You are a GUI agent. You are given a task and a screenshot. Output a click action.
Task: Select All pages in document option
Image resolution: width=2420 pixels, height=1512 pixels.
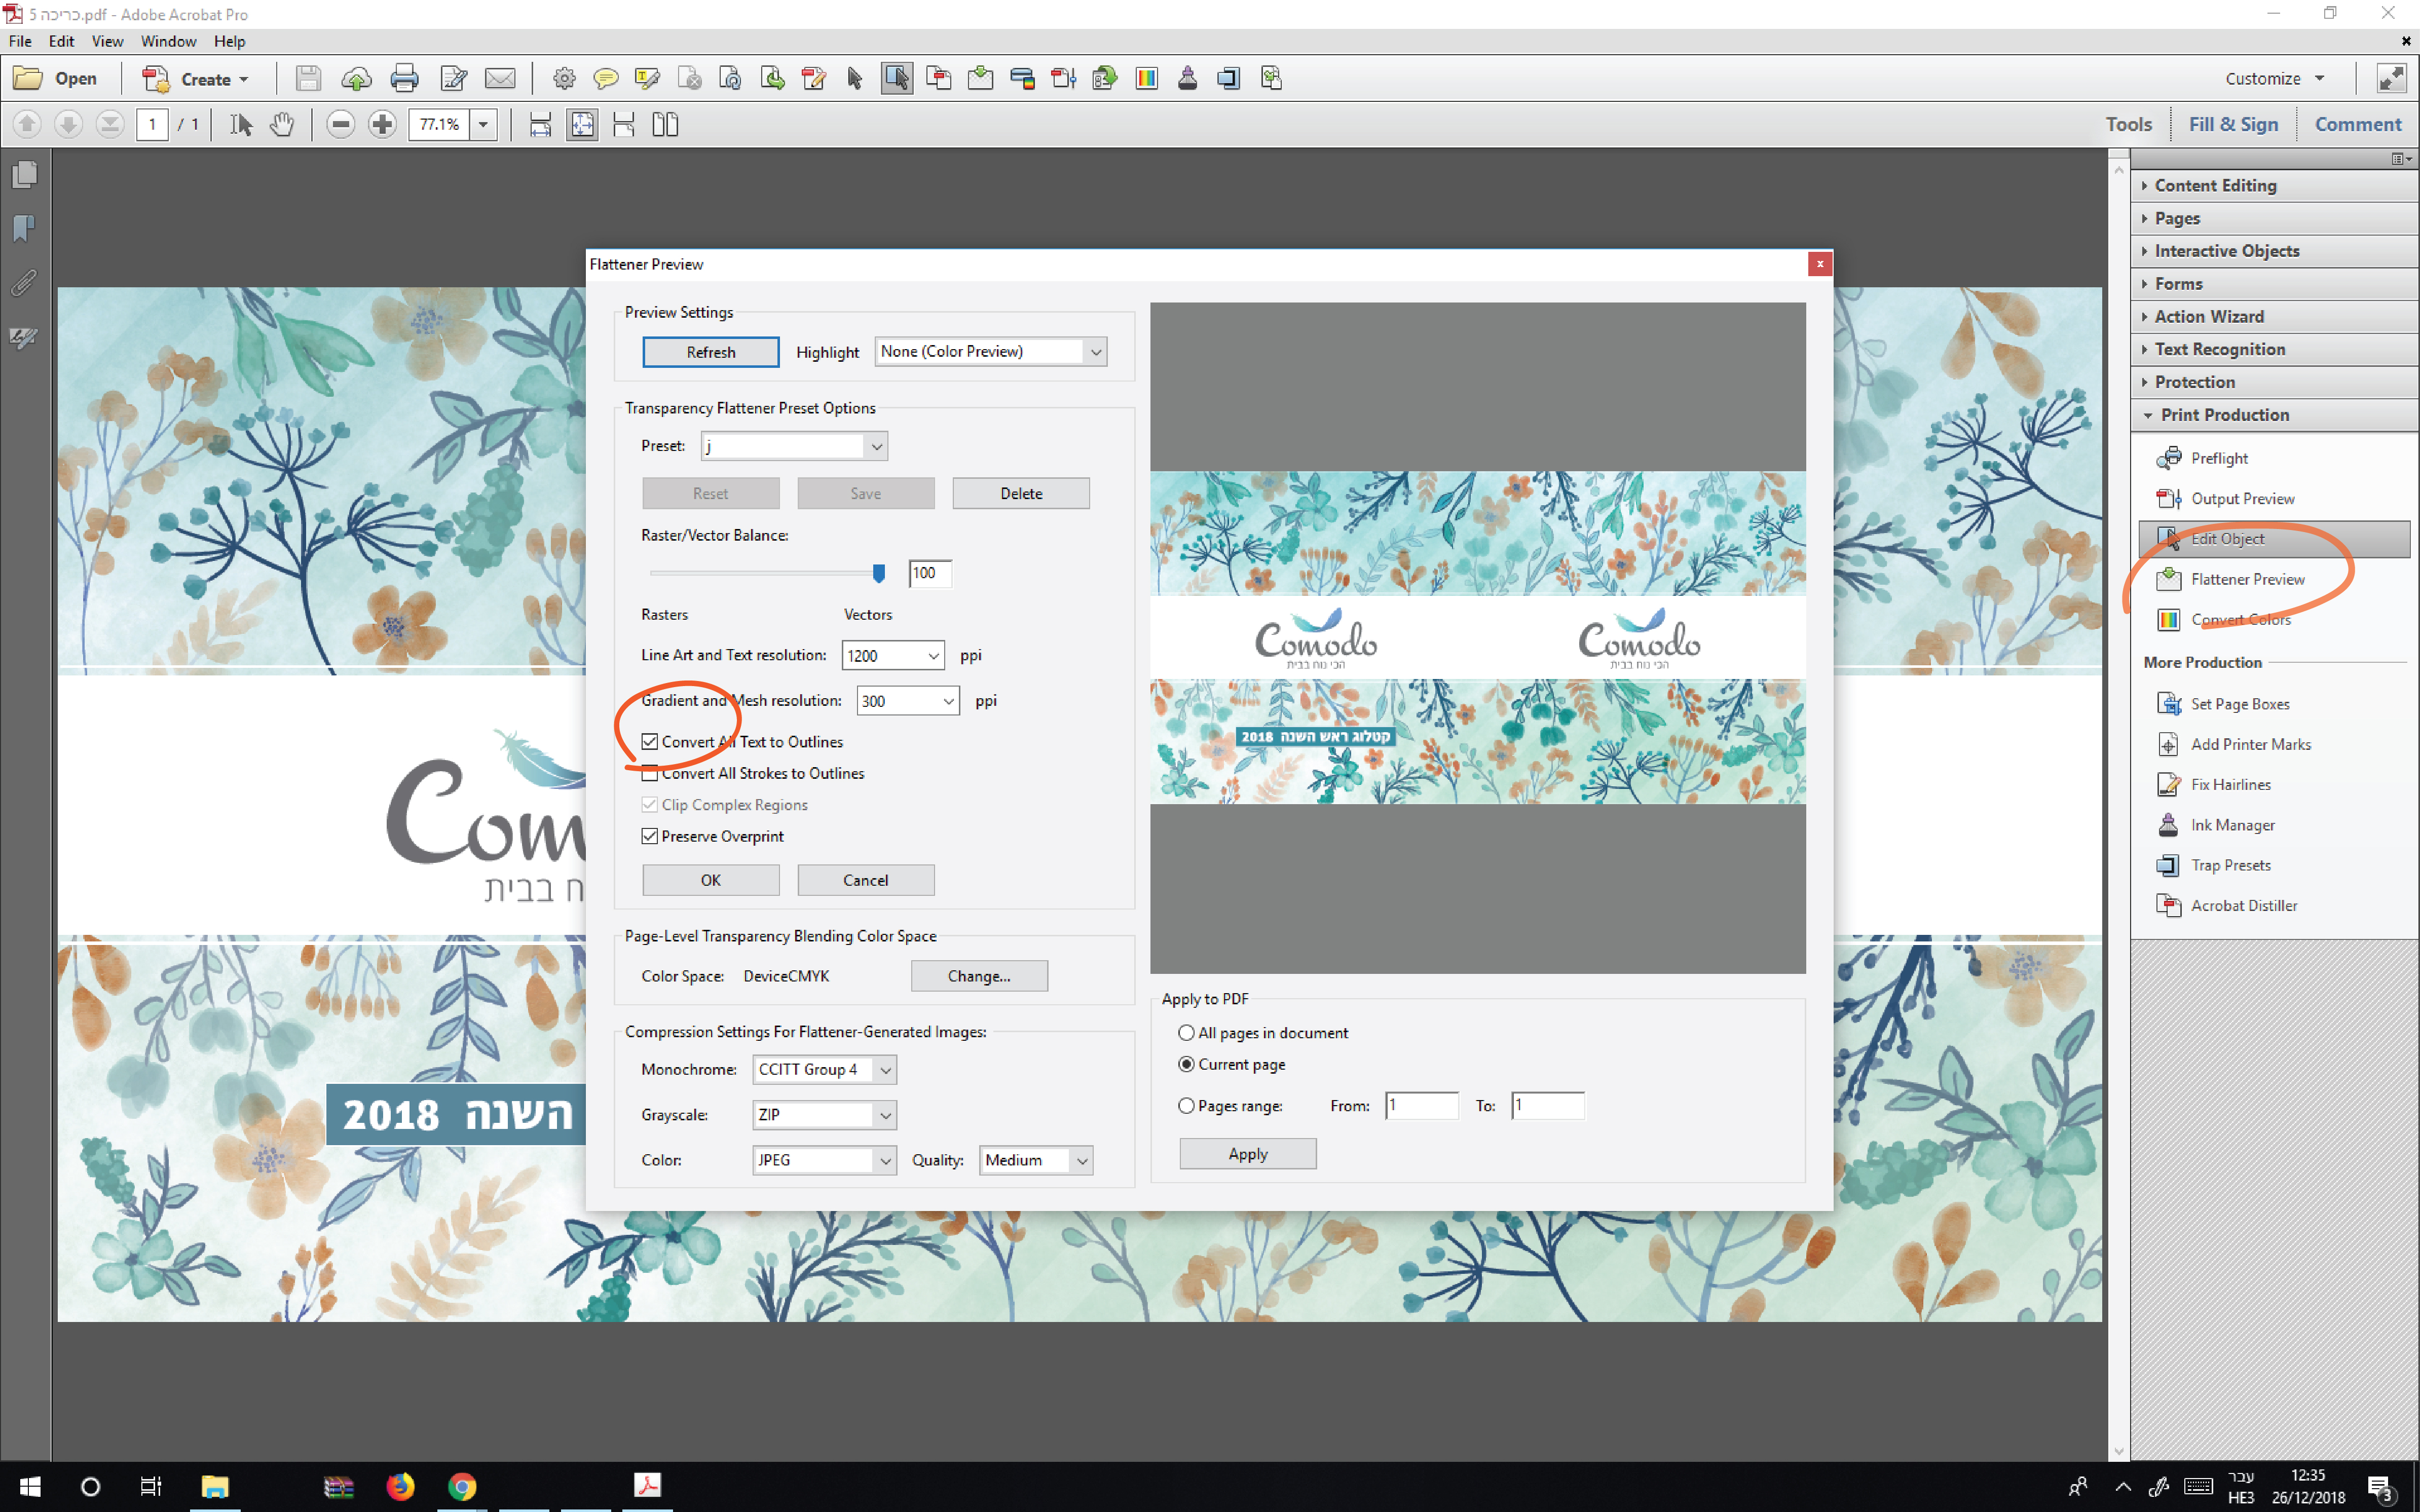[x=1186, y=1032]
